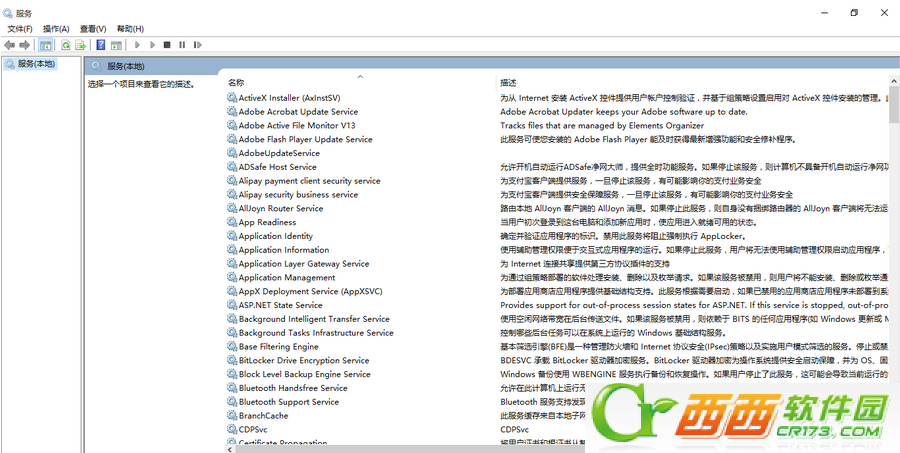Open the 帮助(H) menu
The height and width of the screenshot is (453, 900).
coord(130,29)
